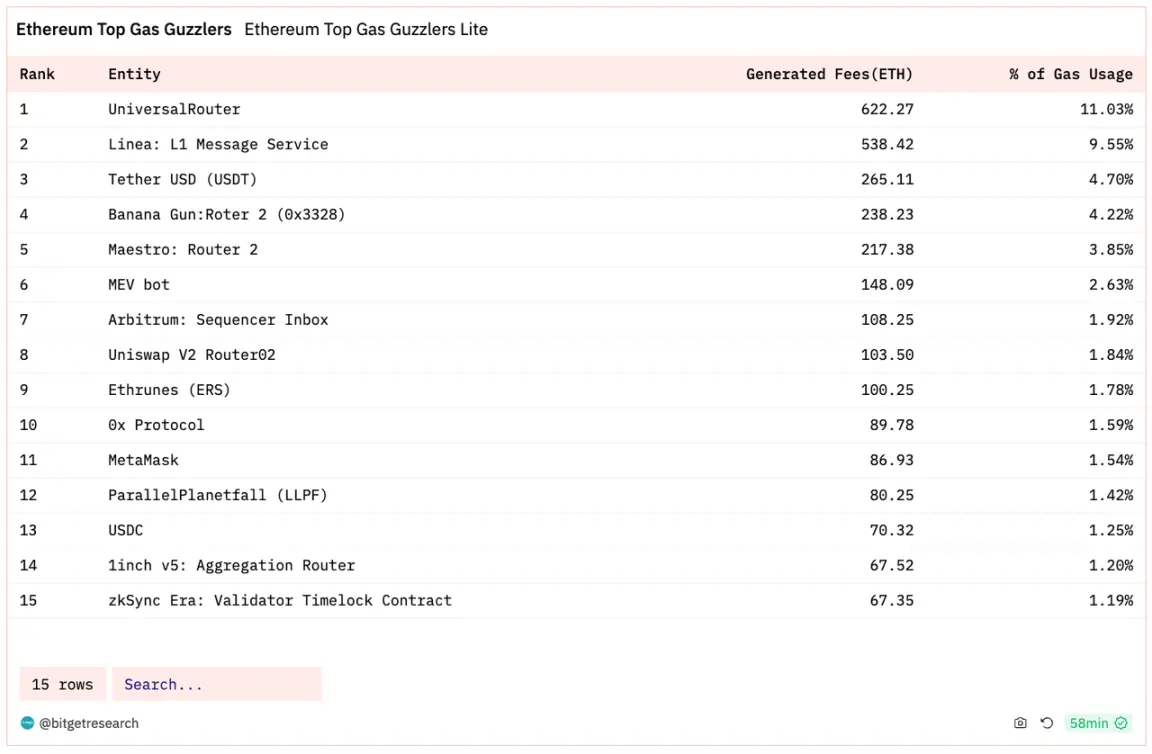The width and height of the screenshot is (1152, 754).
Task: Sort by Entity column header
Action: click(134, 74)
